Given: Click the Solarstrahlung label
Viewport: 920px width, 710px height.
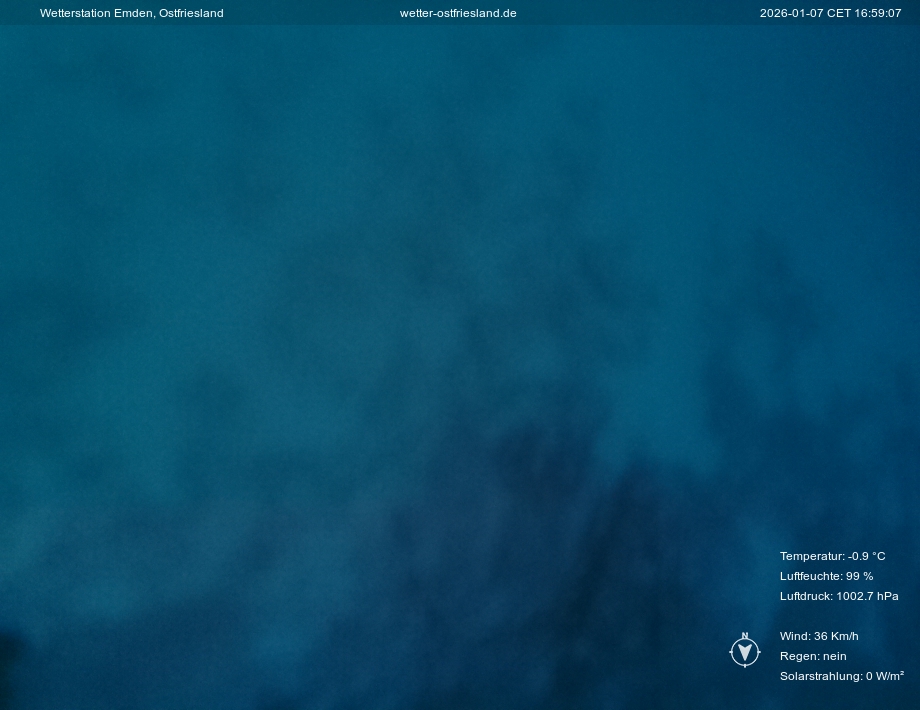Looking at the screenshot, I should (x=820, y=676).
